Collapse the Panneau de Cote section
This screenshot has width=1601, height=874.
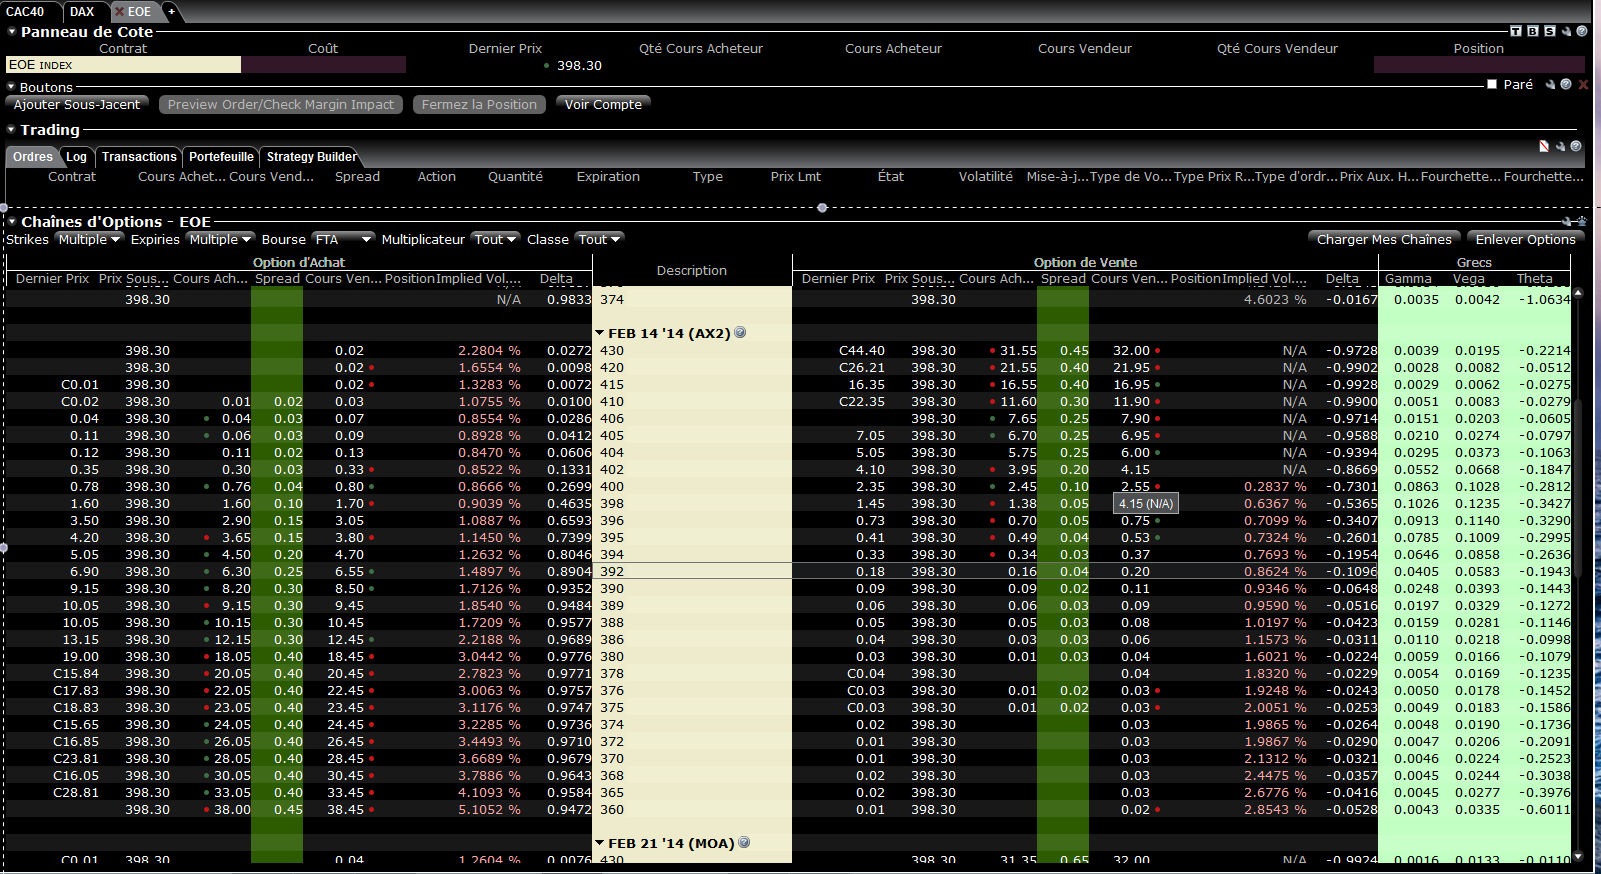click(x=12, y=31)
